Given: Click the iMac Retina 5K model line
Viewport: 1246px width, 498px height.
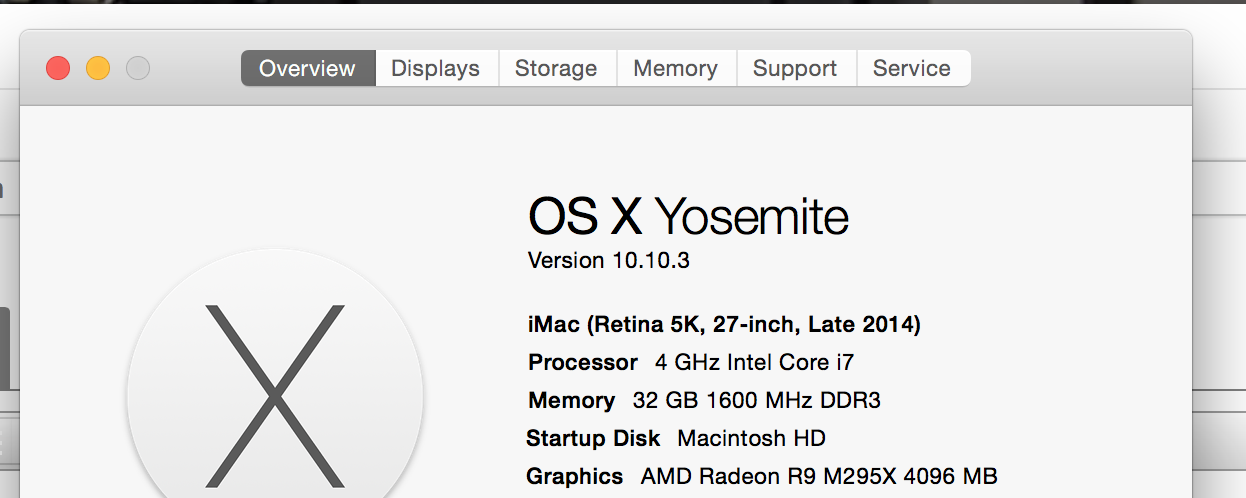Looking at the screenshot, I should [x=724, y=325].
